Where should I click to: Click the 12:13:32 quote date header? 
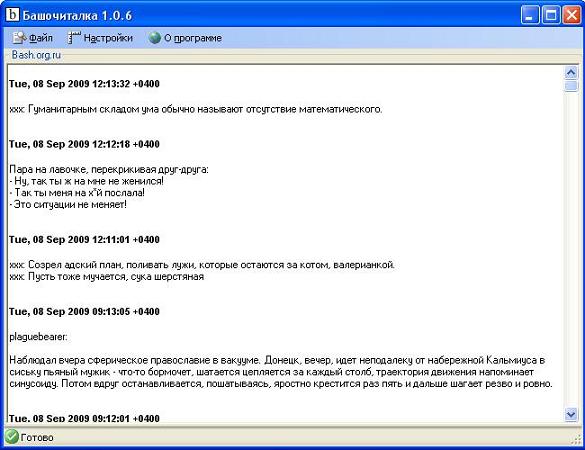[x=84, y=84]
